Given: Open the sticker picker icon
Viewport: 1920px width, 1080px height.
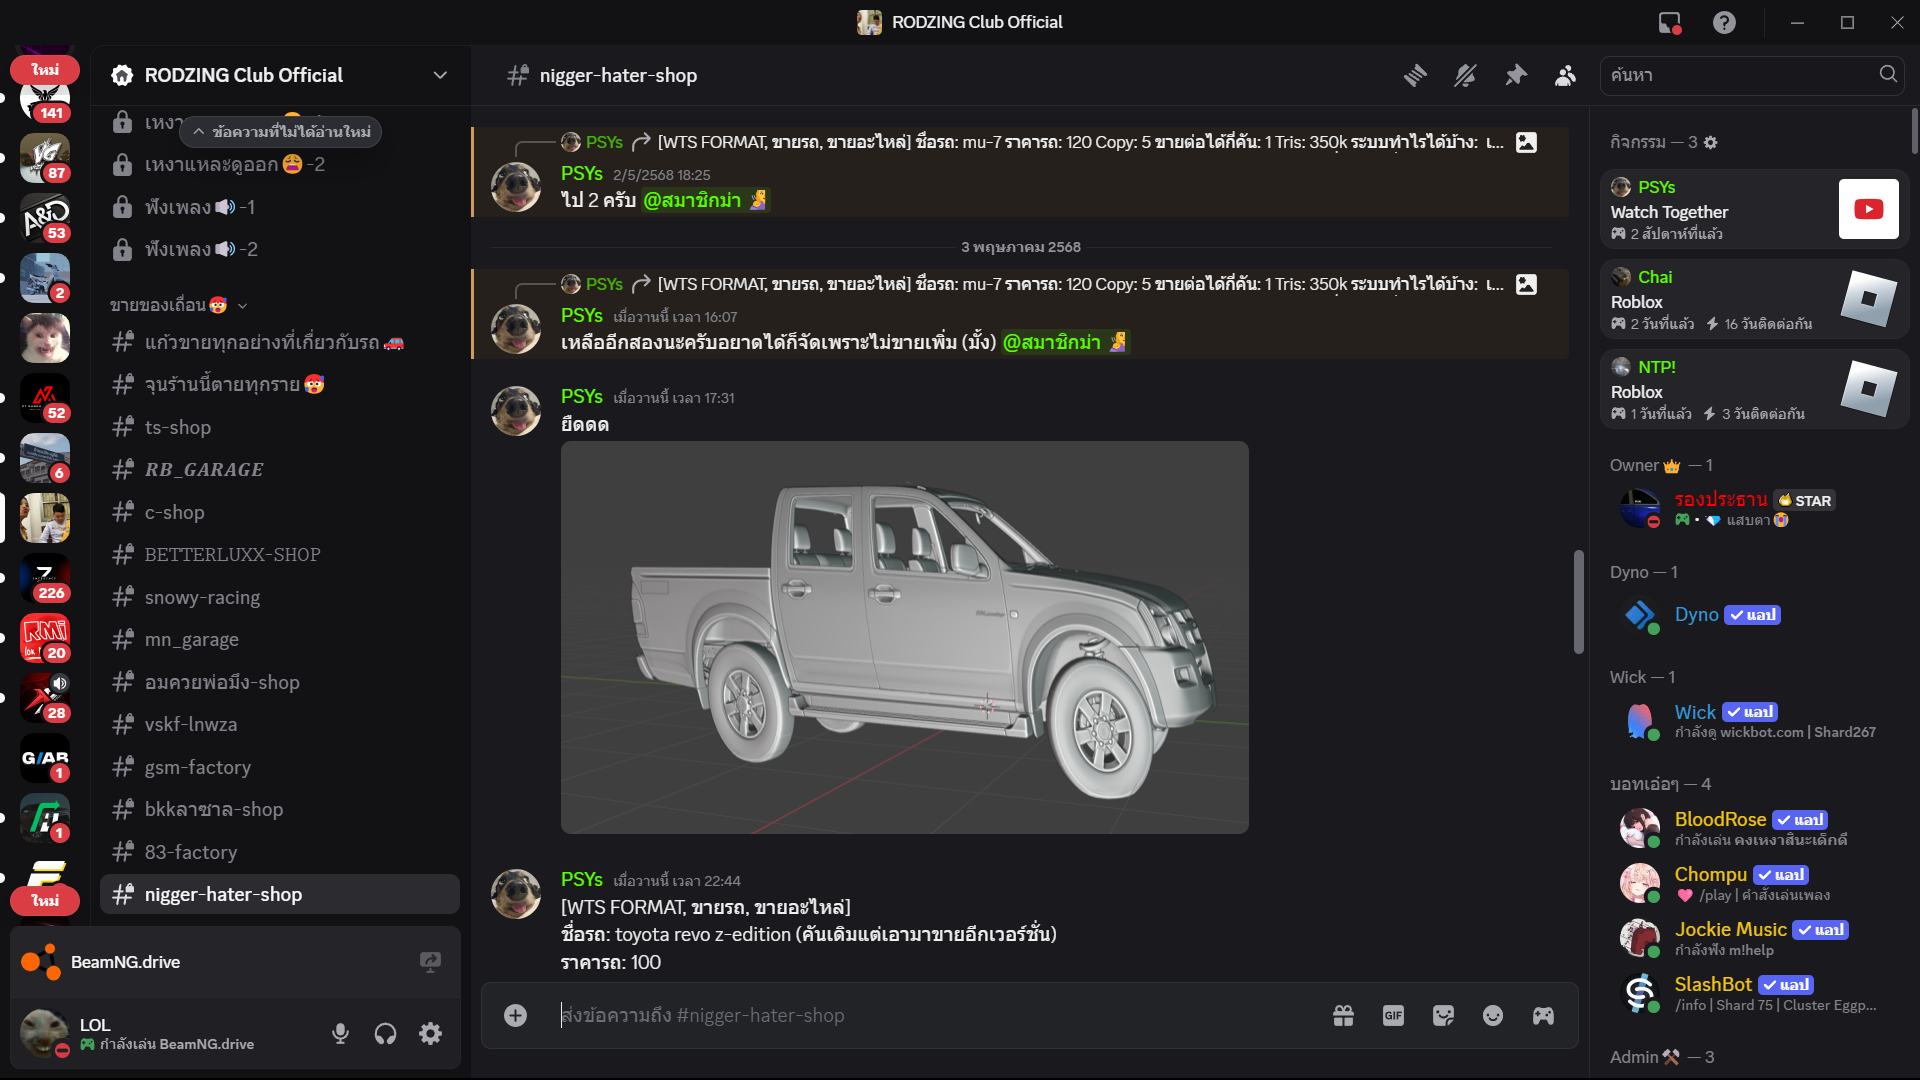Looking at the screenshot, I should coord(1443,1015).
